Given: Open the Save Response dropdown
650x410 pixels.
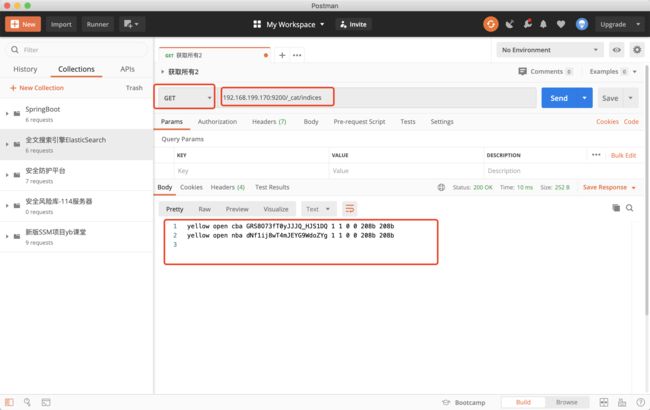Looking at the screenshot, I should pyautogui.click(x=609, y=187).
